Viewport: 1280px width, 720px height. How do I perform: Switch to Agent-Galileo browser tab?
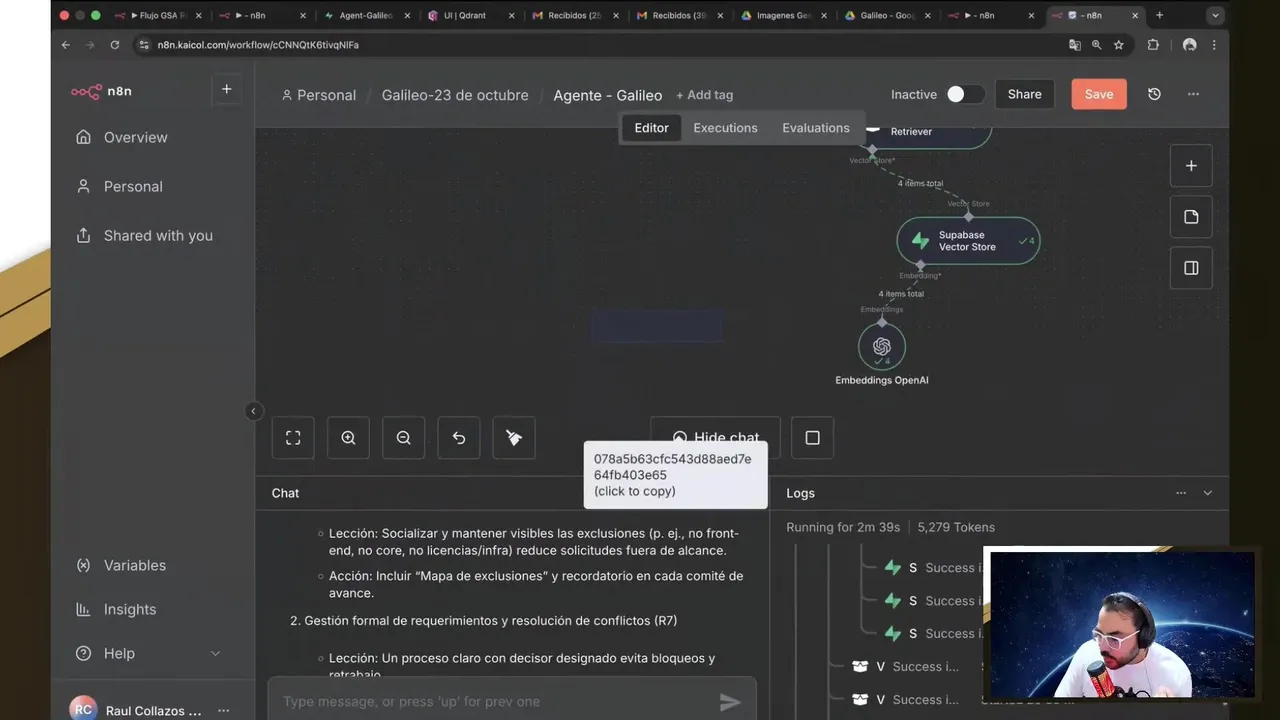(x=366, y=15)
